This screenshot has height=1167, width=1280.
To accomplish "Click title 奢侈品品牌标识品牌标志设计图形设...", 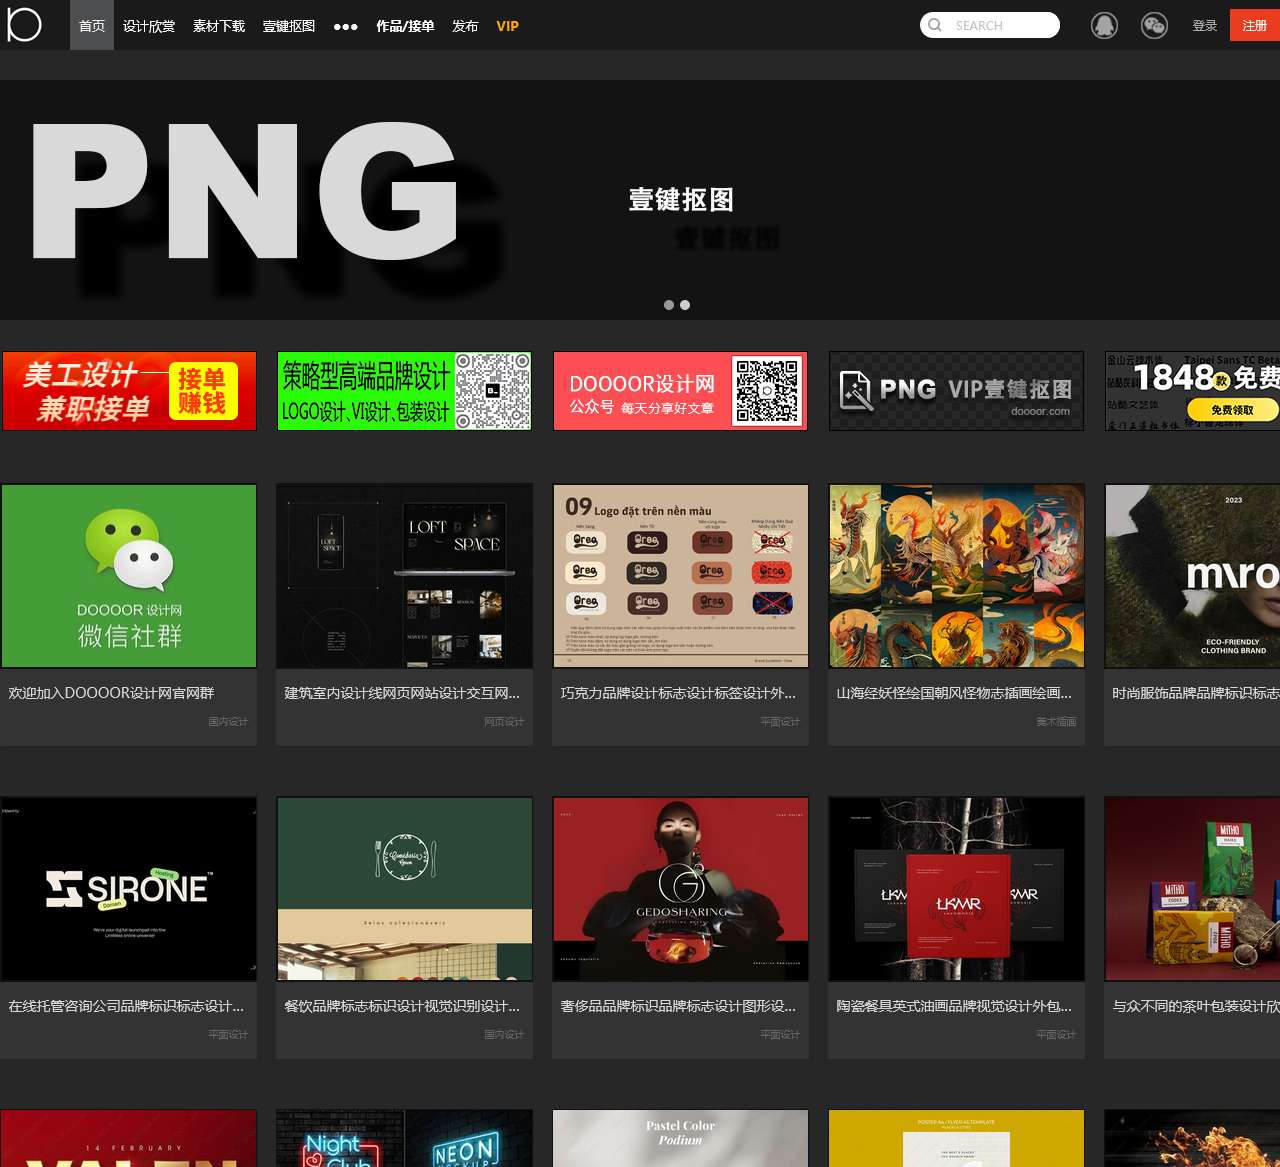I will tap(678, 1006).
